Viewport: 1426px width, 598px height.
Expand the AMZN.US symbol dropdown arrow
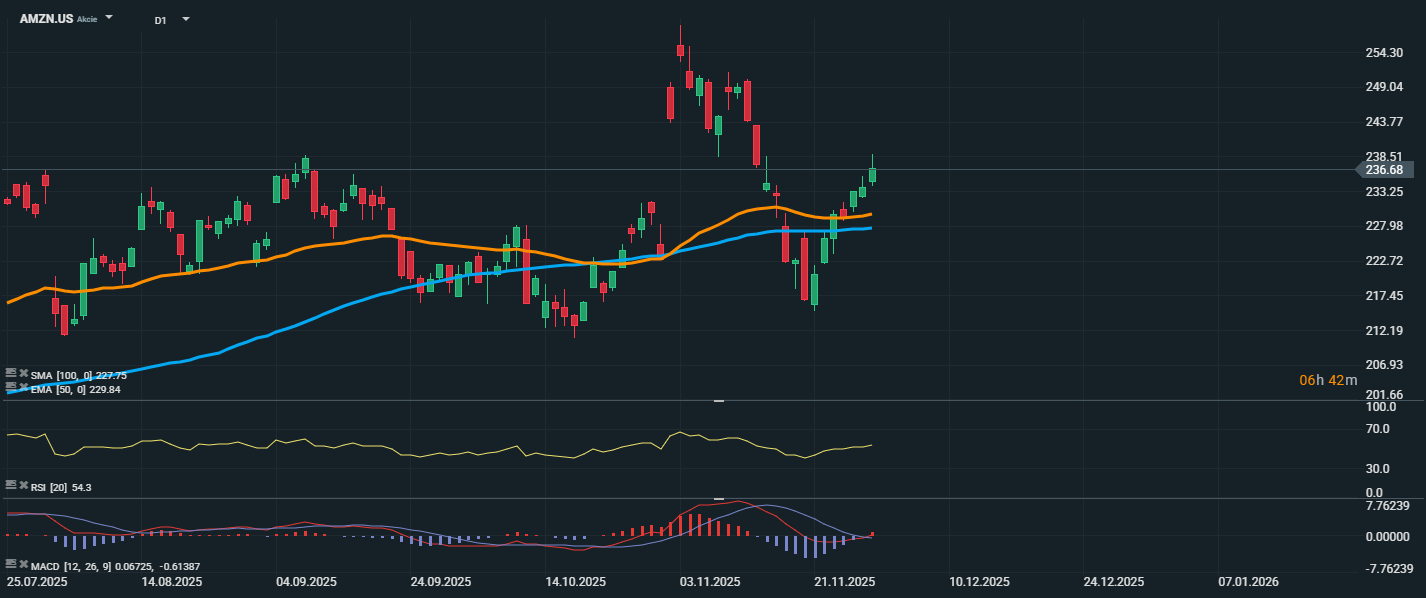(x=109, y=18)
